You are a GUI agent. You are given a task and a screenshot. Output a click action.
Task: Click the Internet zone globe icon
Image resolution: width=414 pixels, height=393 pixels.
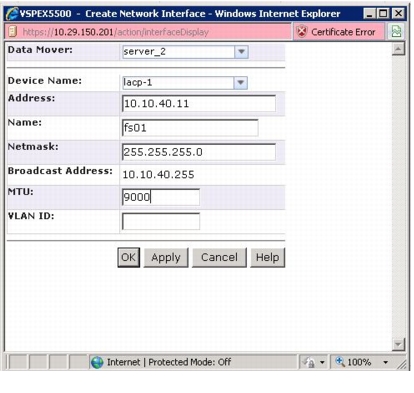click(x=97, y=362)
